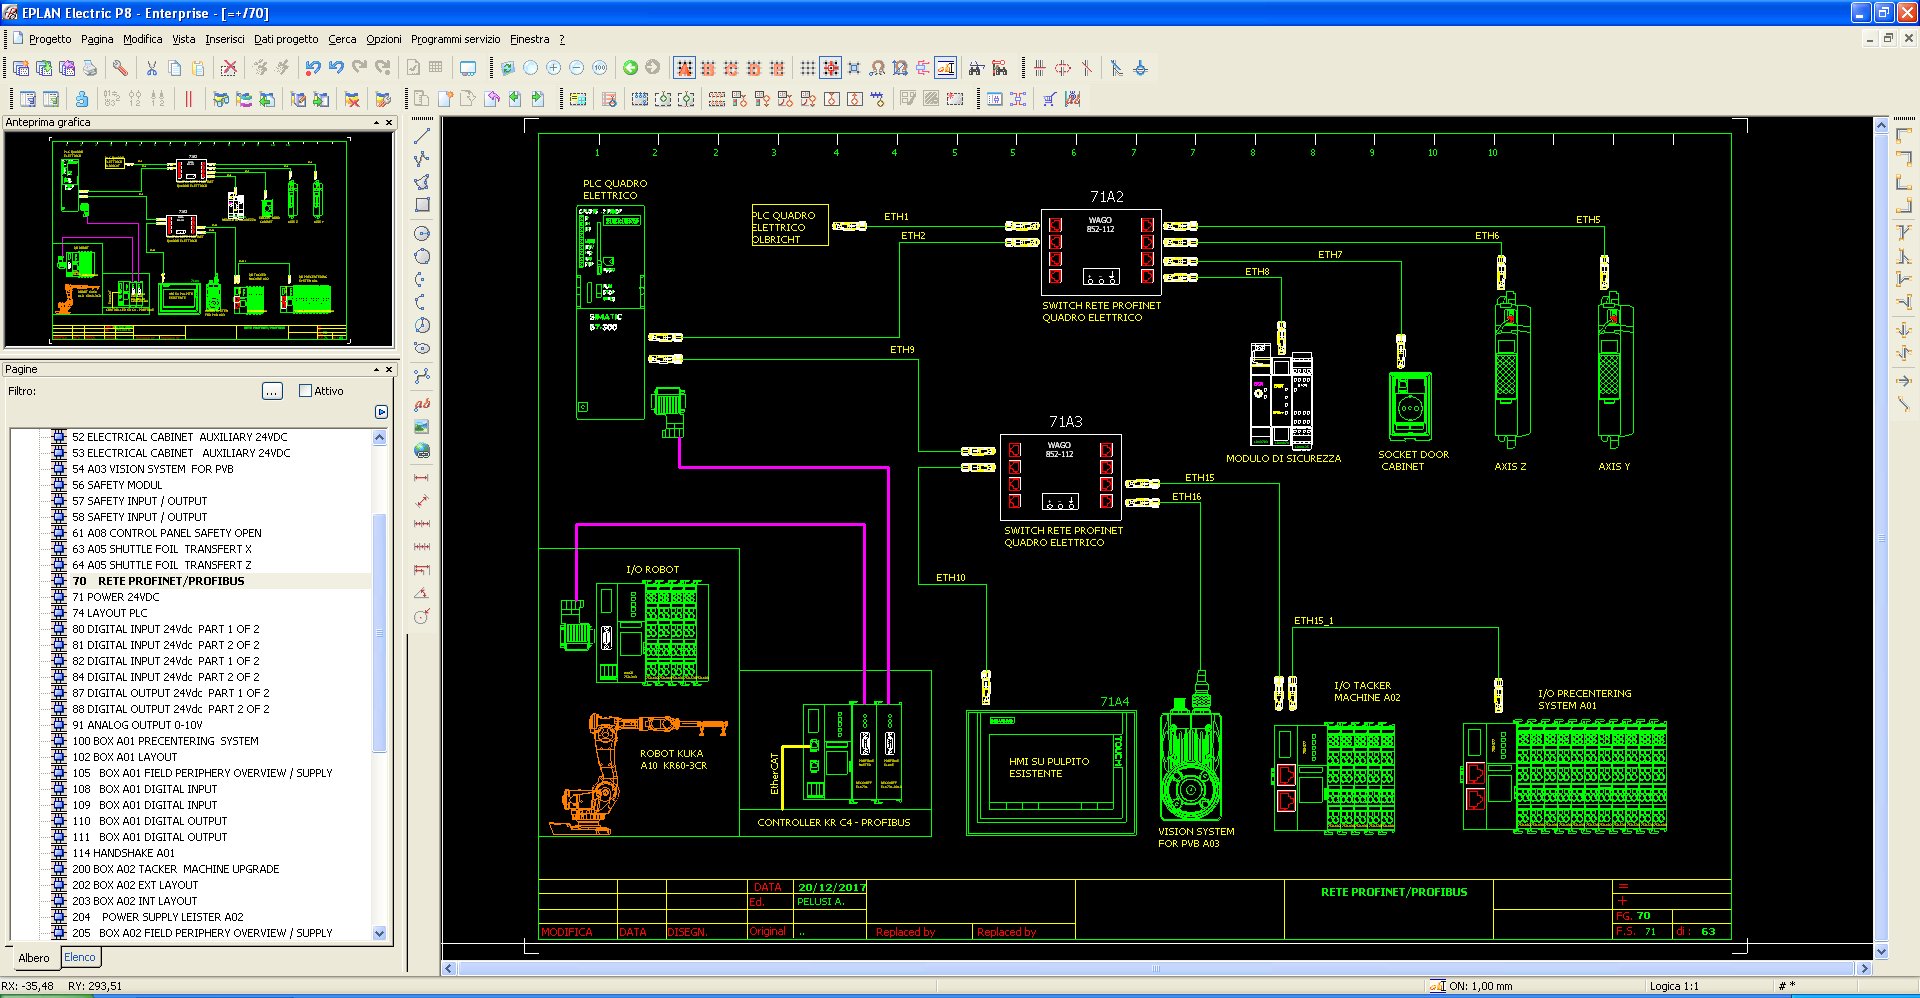Switch to the Albero tab
1920x998 pixels.
tap(34, 957)
